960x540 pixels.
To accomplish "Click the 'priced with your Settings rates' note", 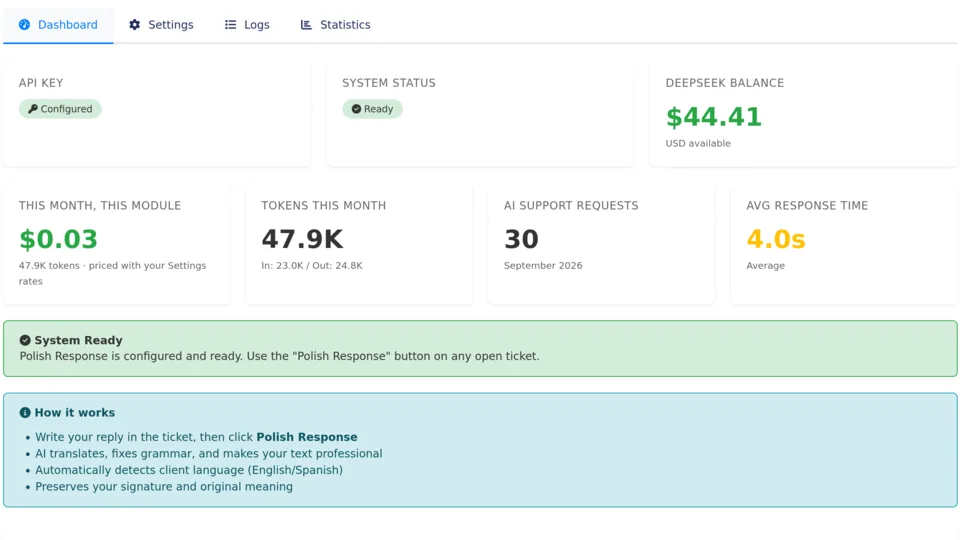I will (112, 274).
